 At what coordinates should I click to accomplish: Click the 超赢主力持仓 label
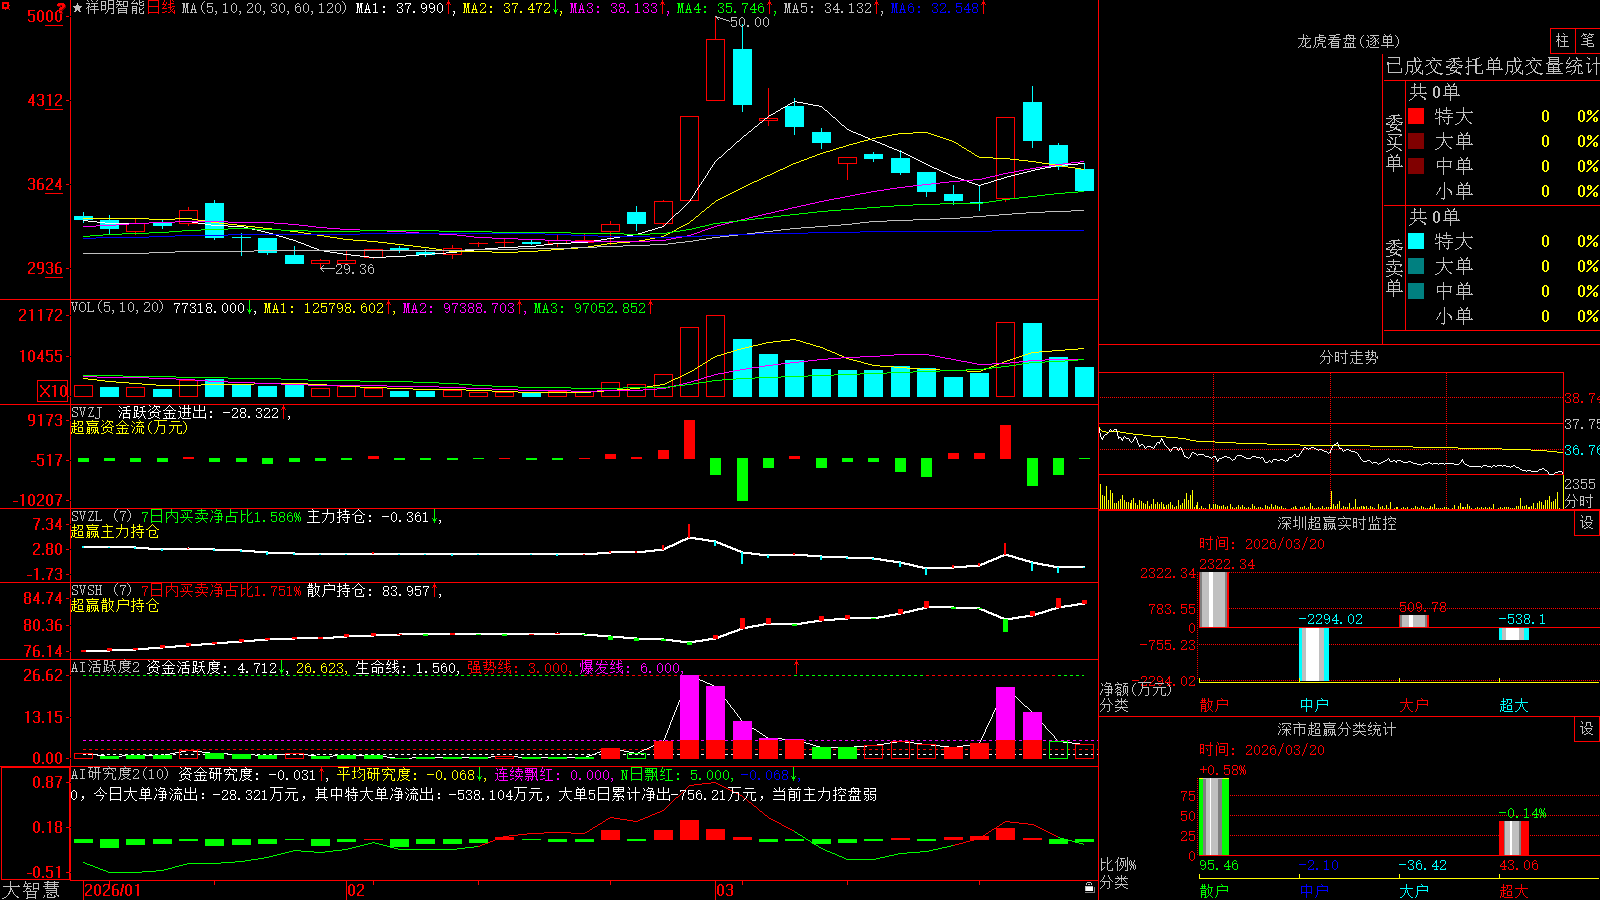(x=115, y=531)
